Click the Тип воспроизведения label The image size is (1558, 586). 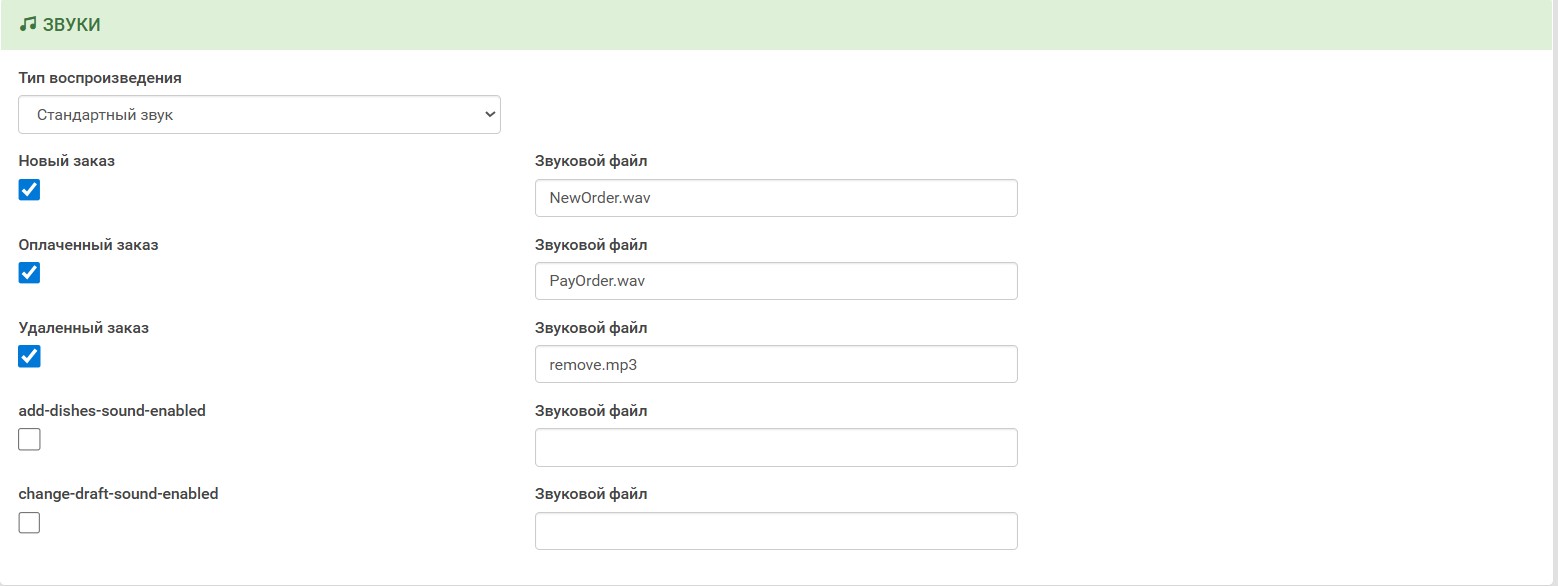(x=100, y=78)
